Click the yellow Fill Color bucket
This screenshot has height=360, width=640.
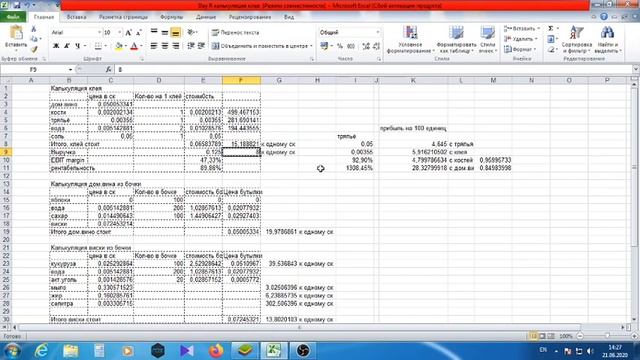(118, 46)
